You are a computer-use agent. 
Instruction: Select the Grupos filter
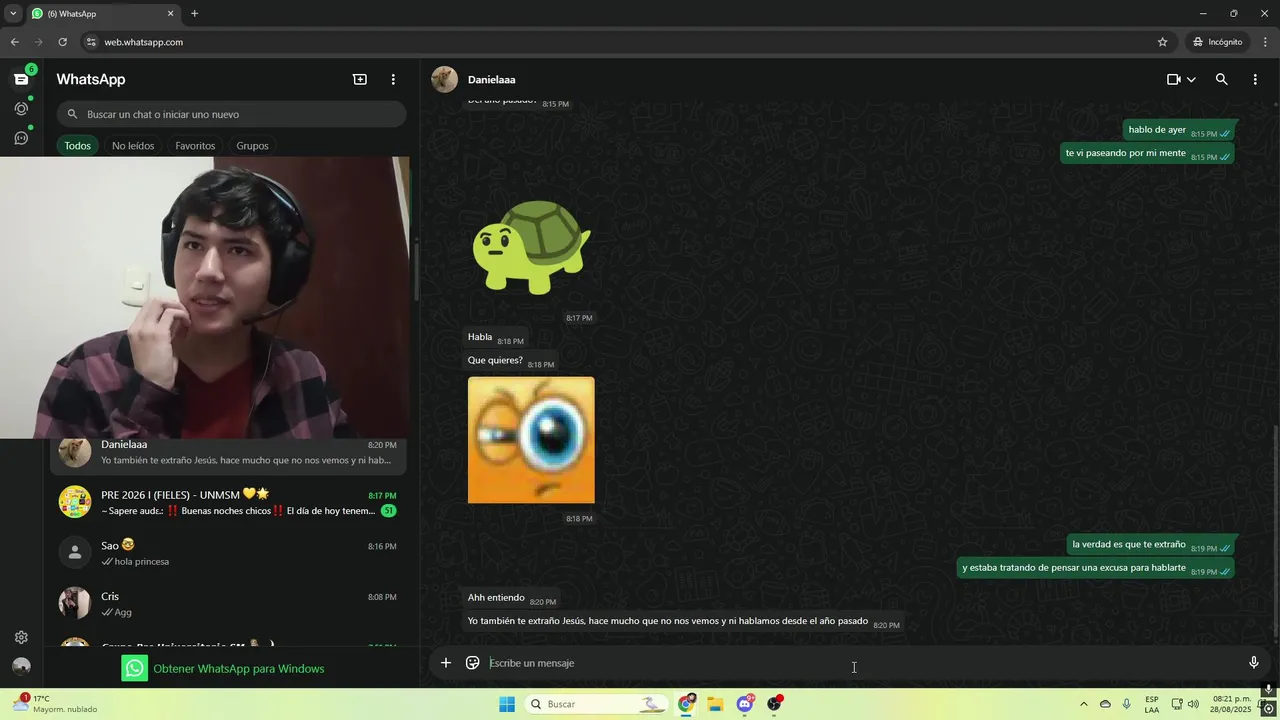252,146
